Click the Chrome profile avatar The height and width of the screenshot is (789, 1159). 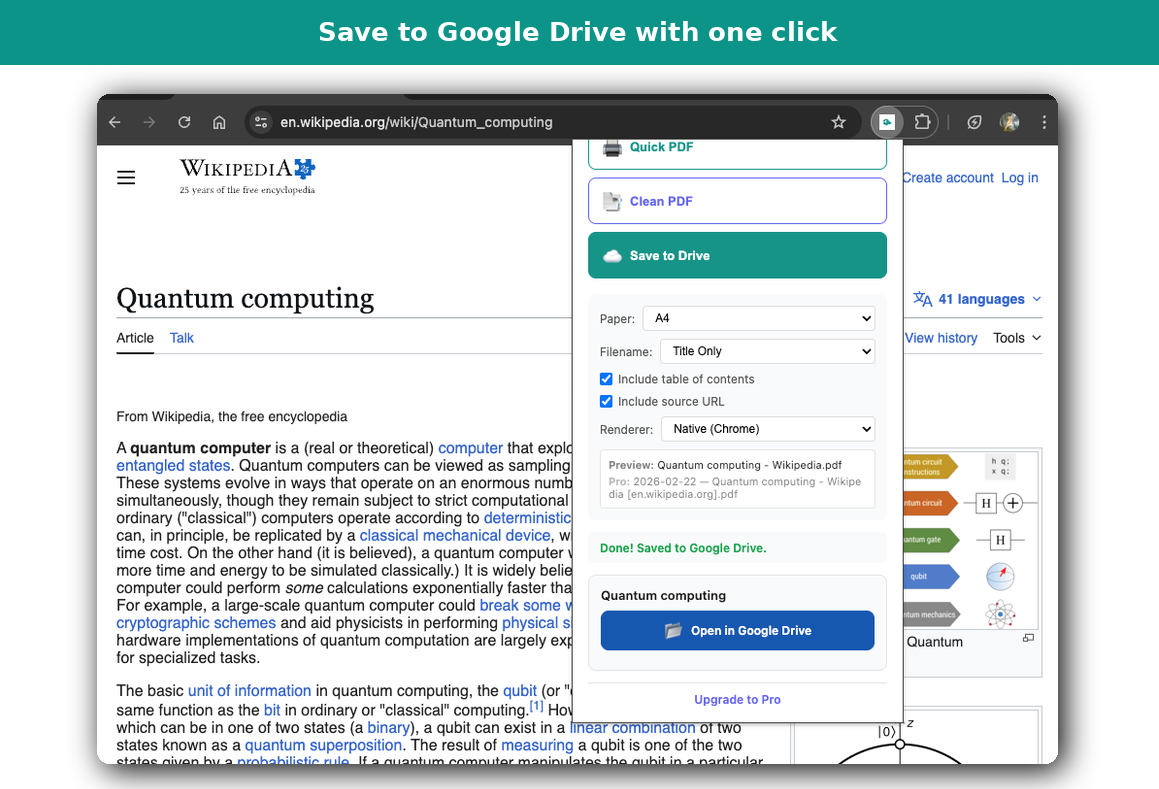click(1009, 121)
